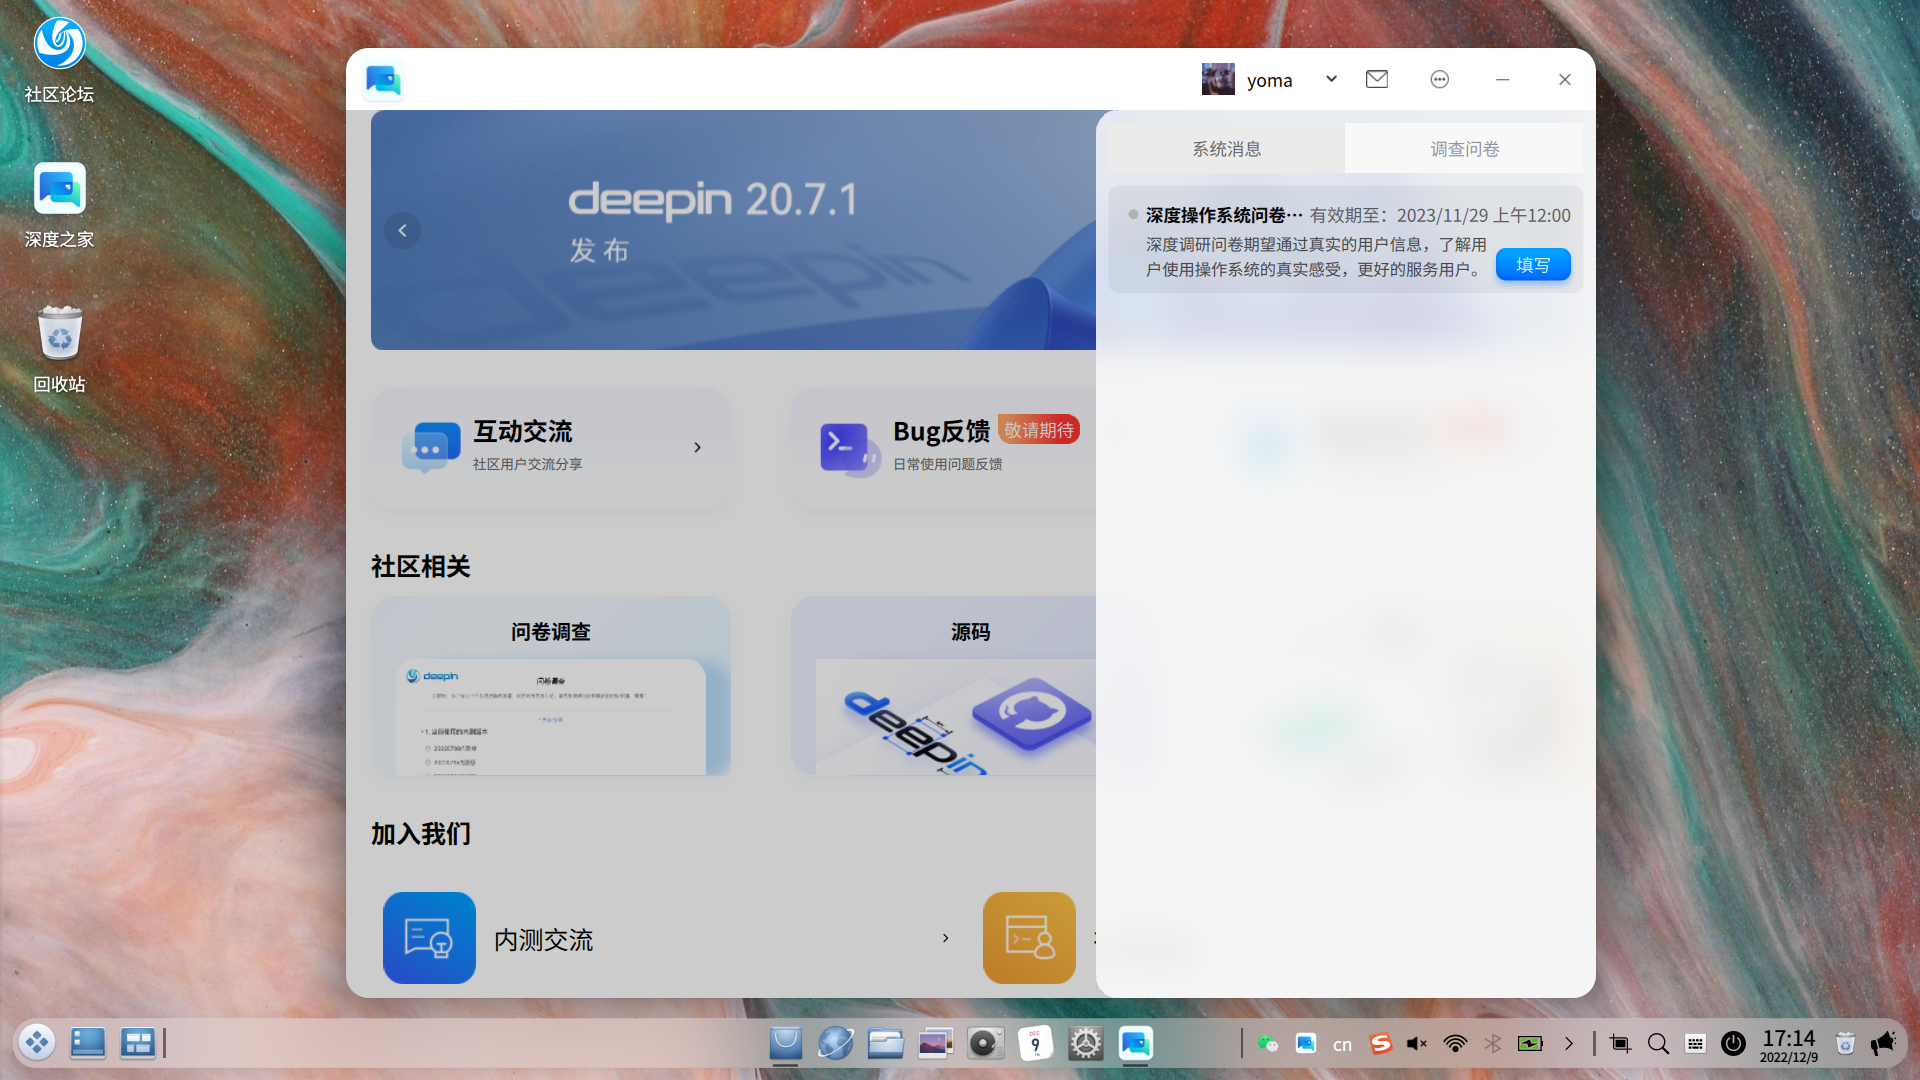Switch the cn input method indicator
The width and height of the screenshot is (1920, 1080).
click(x=1342, y=1045)
